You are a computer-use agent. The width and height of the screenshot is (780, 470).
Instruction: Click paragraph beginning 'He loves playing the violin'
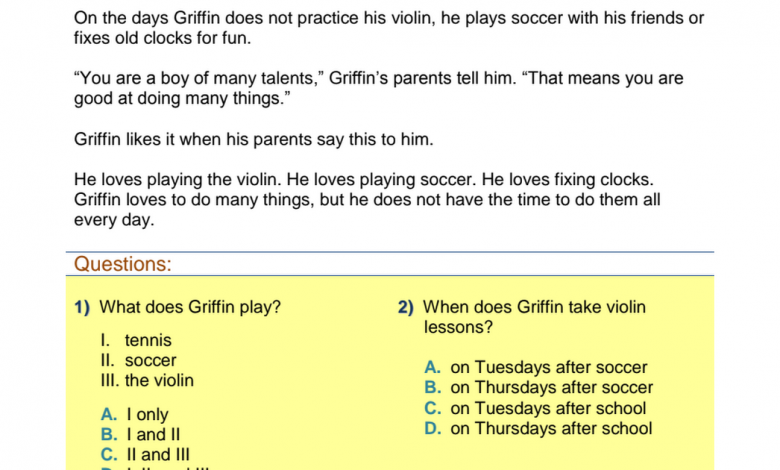(x=367, y=199)
